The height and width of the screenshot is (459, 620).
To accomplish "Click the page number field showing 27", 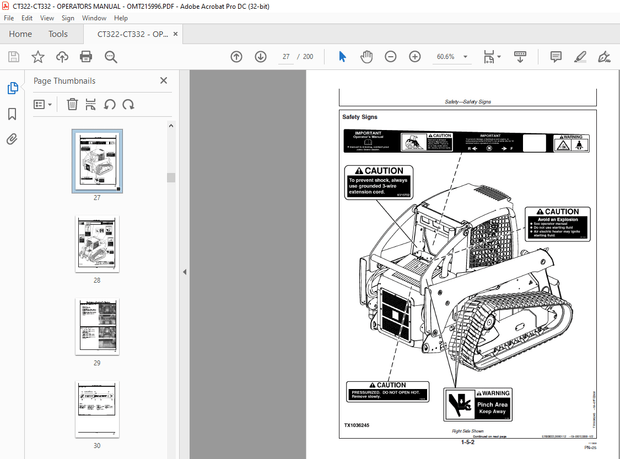I will (x=286, y=57).
